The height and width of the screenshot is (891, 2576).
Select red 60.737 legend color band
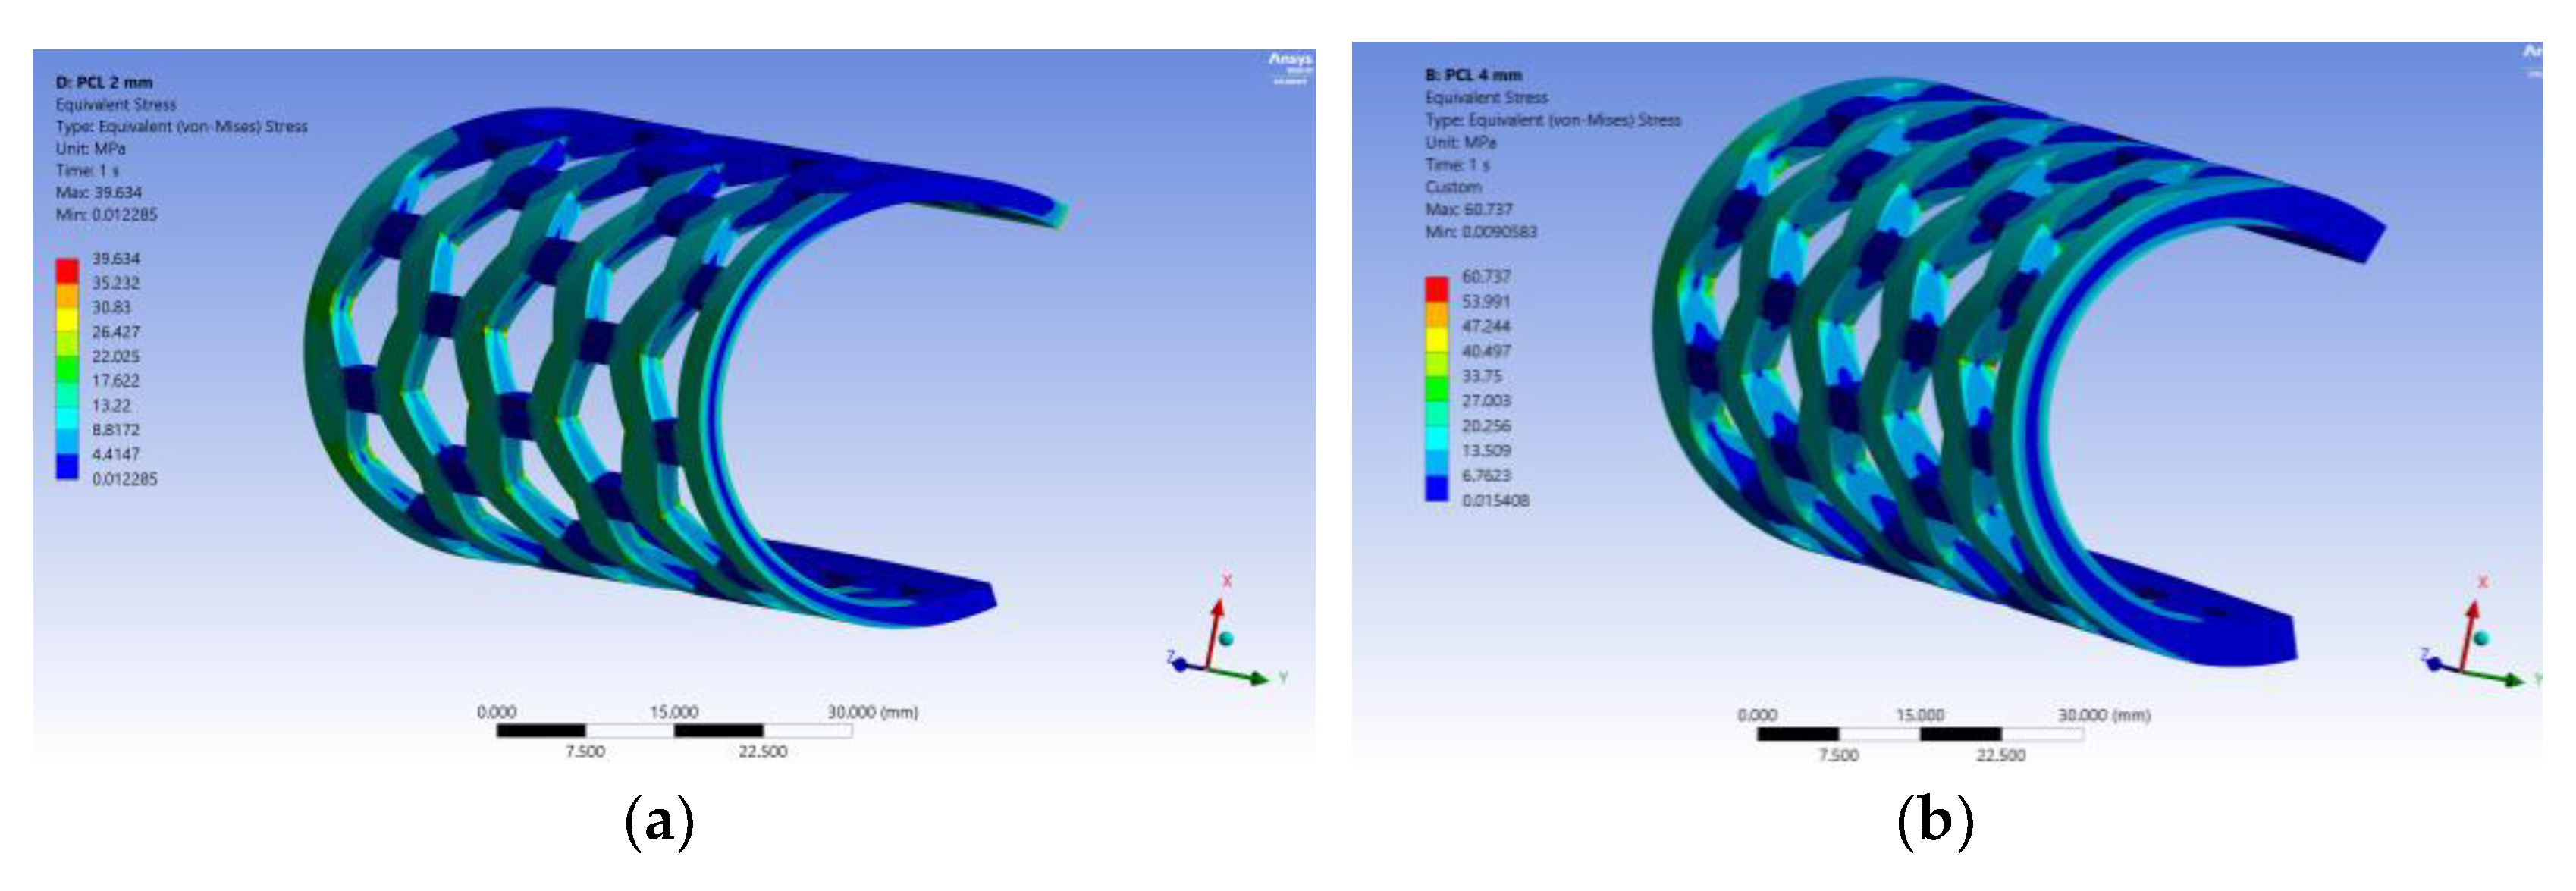[1436, 289]
